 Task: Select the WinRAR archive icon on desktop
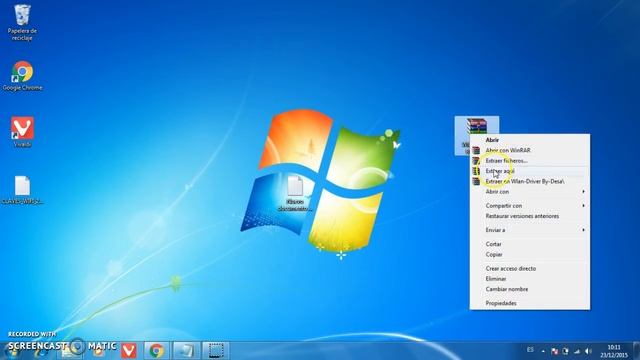coord(476,127)
